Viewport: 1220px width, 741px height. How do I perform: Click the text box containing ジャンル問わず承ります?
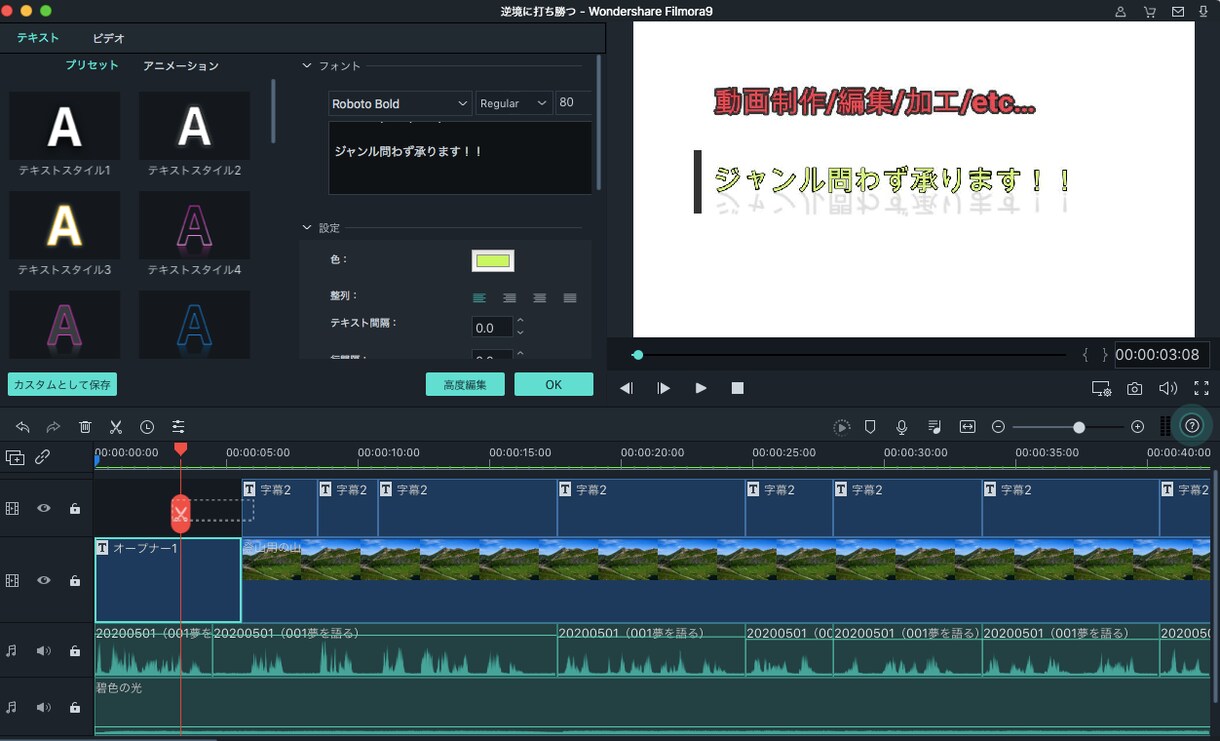(460, 158)
